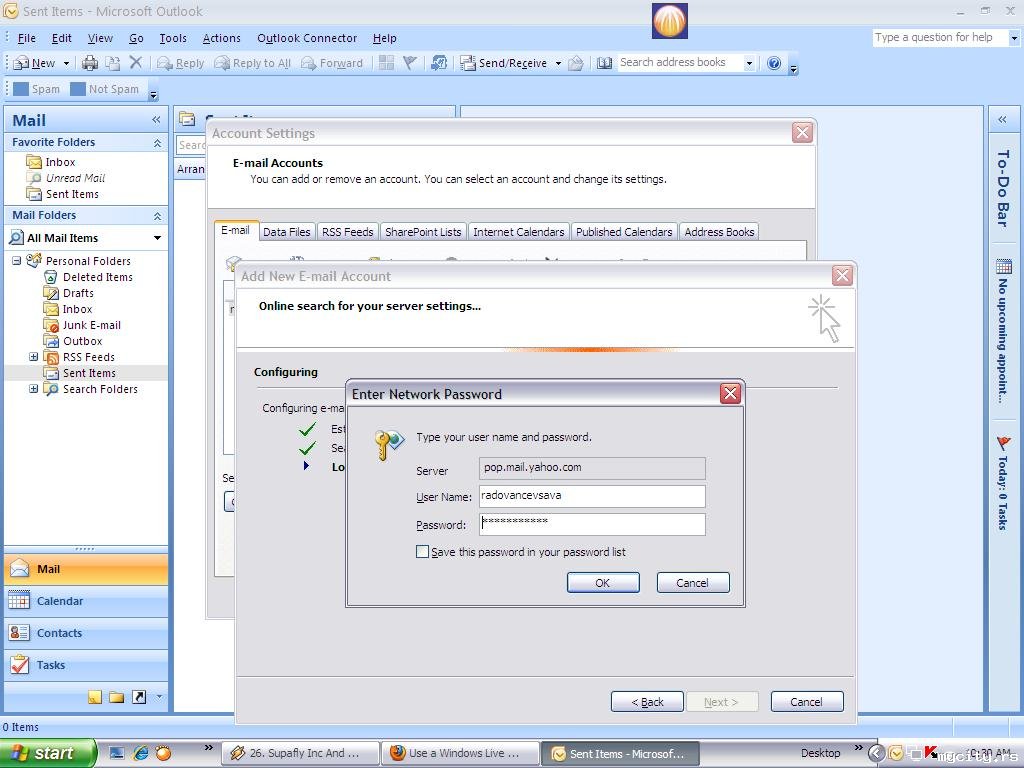Click the Windows start button
This screenshot has height=768, width=1024.
tap(48, 753)
